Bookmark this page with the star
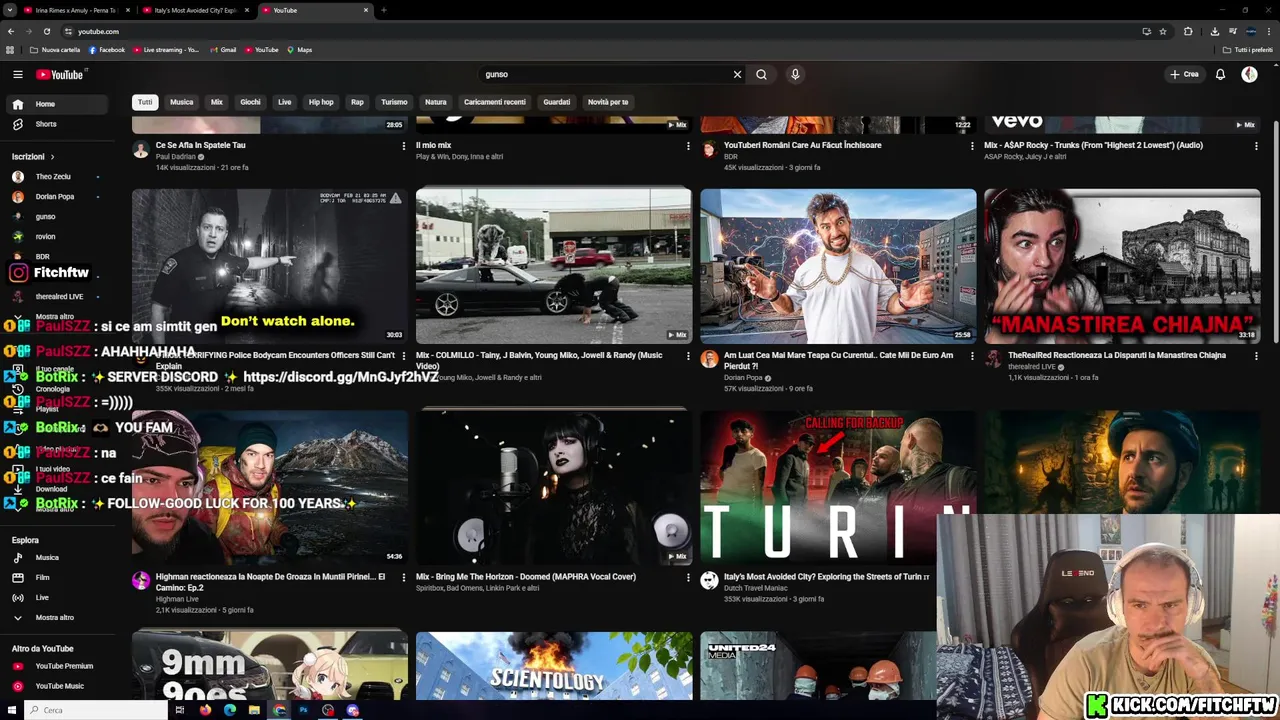This screenshot has height=720, width=1280. pyautogui.click(x=1163, y=31)
